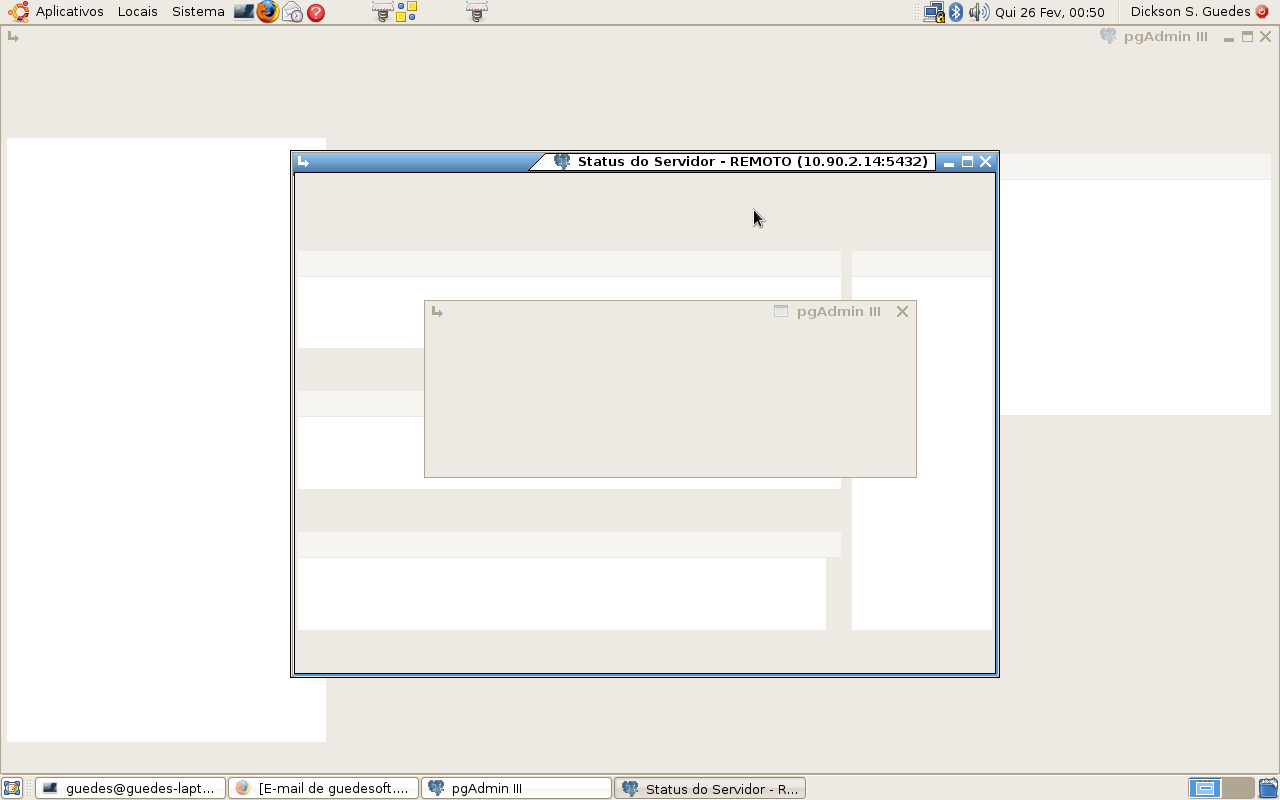This screenshot has height=800, width=1280.
Task: Open the trash icon in bottom-right corner
Action: pos(1268,788)
